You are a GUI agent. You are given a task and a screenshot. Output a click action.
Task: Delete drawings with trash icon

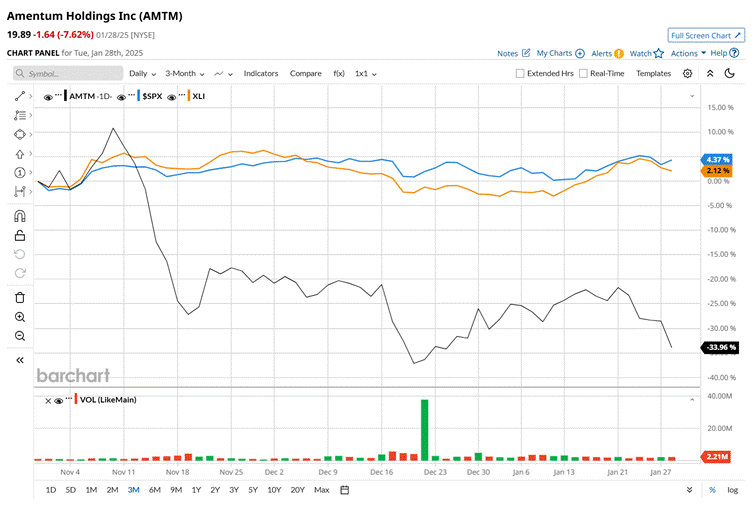coord(20,297)
